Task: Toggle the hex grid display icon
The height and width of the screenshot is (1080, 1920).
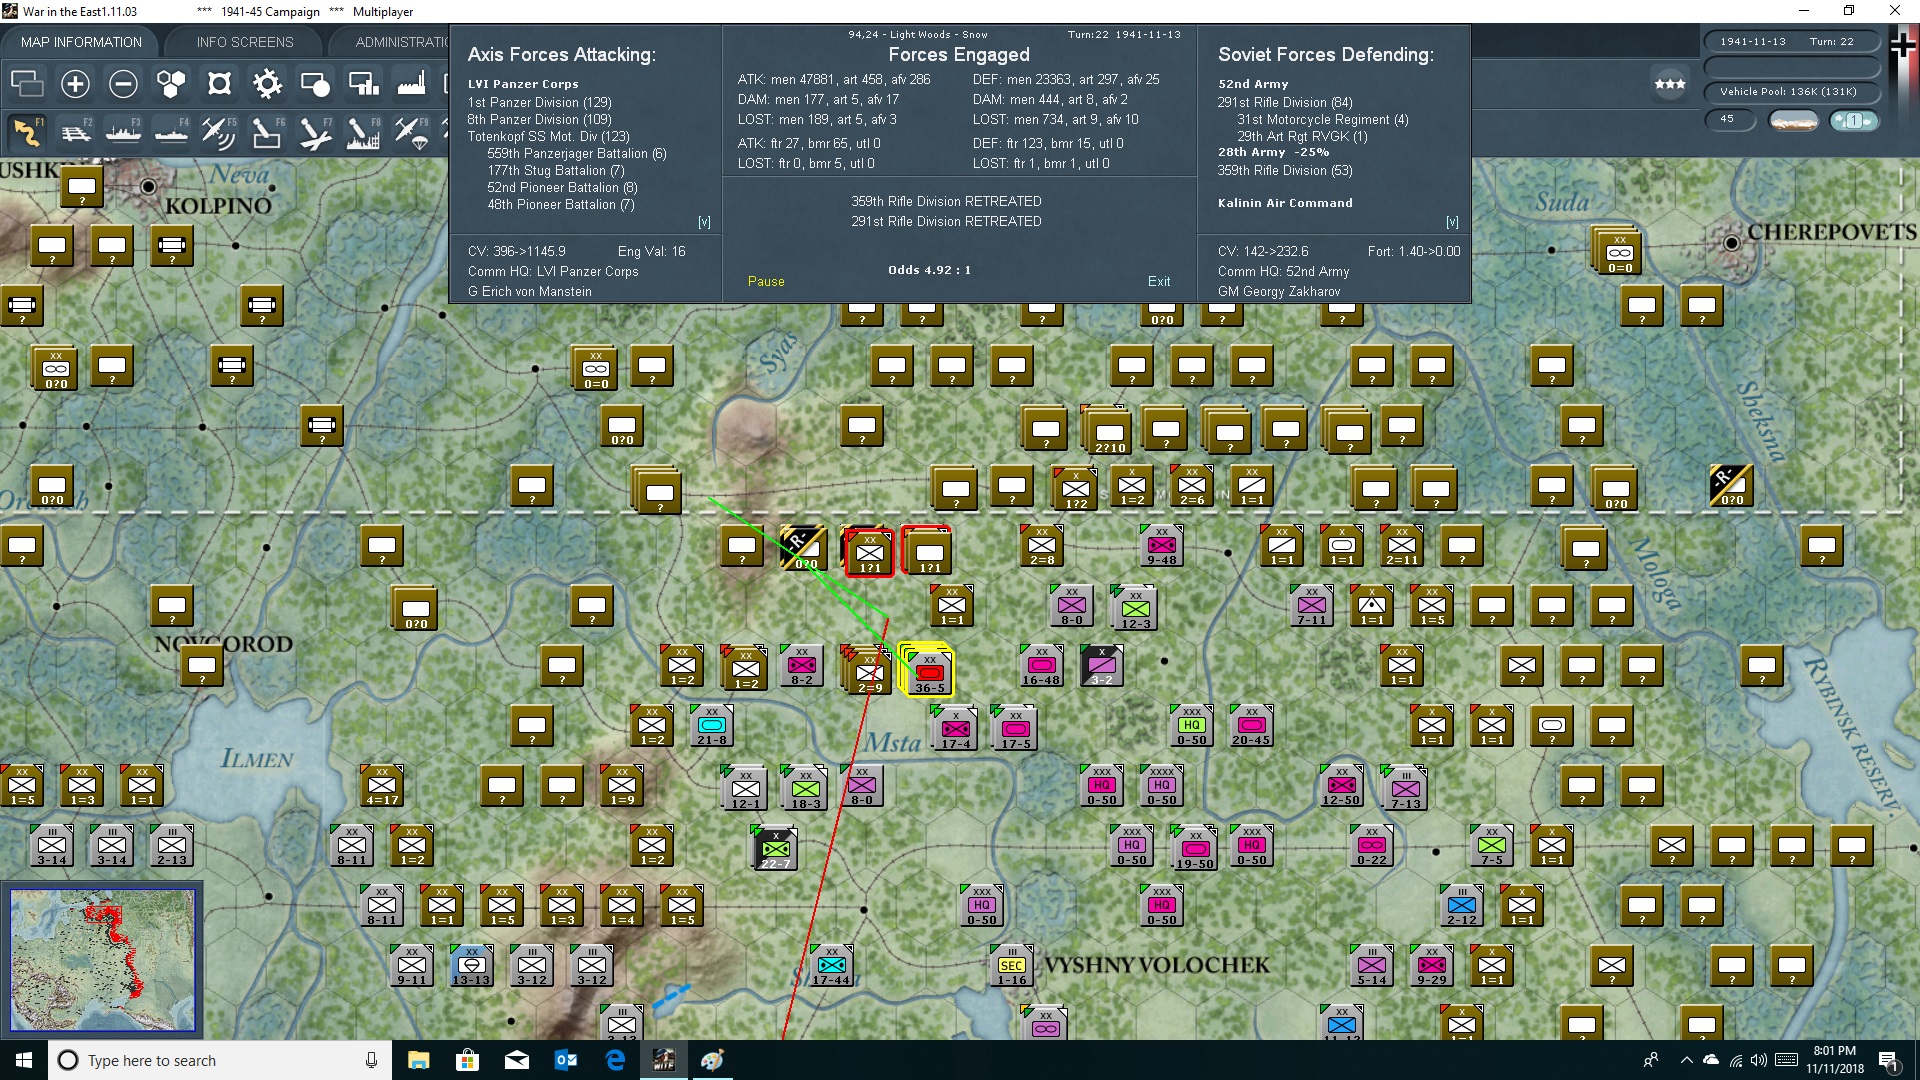Action: tap(171, 84)
